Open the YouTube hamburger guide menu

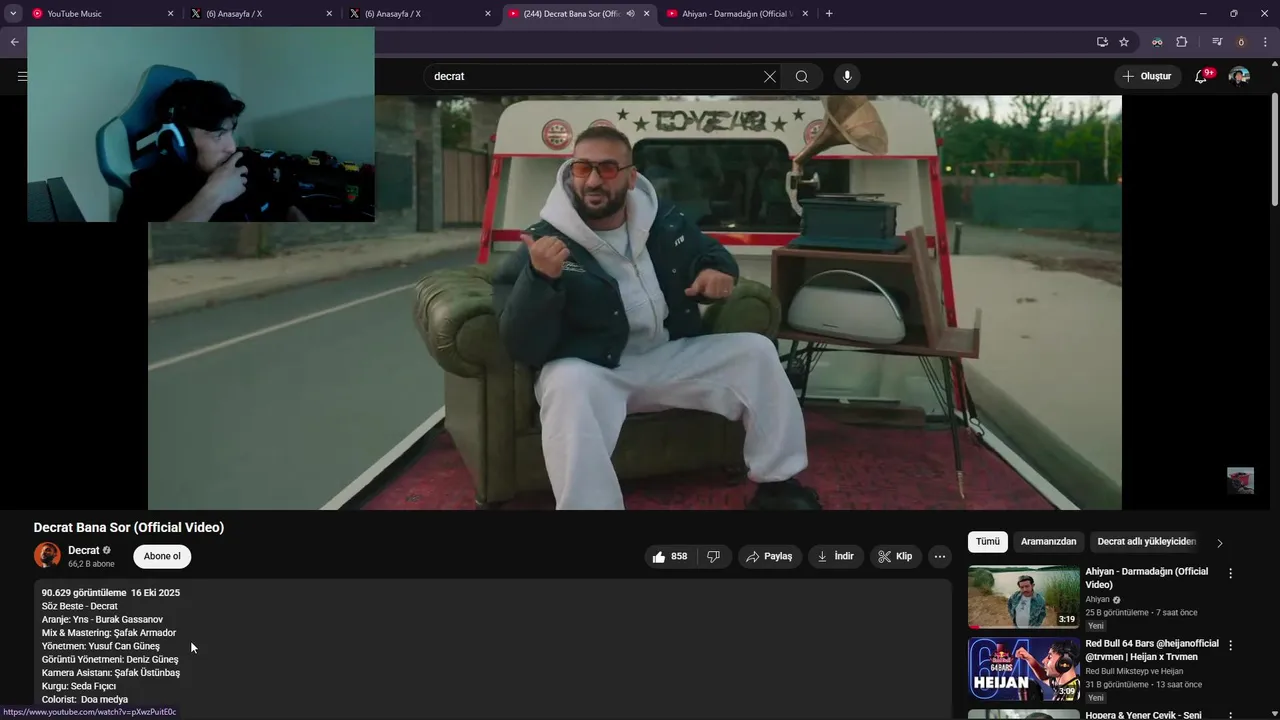pyautogui.click(x=21, y=76)
